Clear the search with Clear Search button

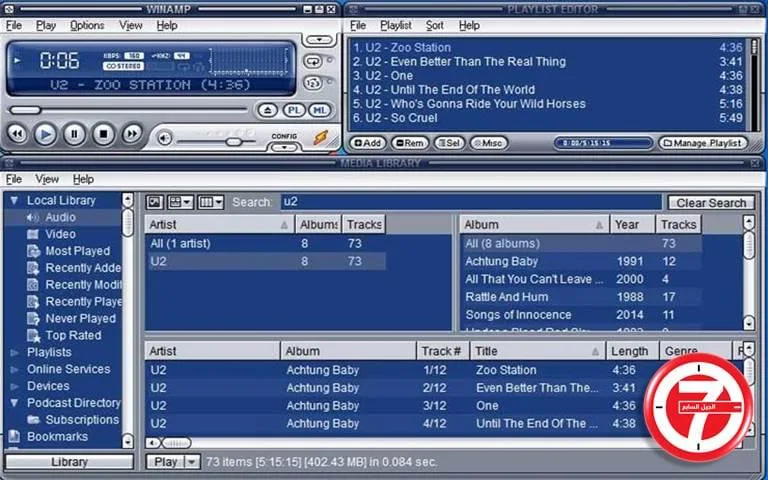click(x=711, y=203)
